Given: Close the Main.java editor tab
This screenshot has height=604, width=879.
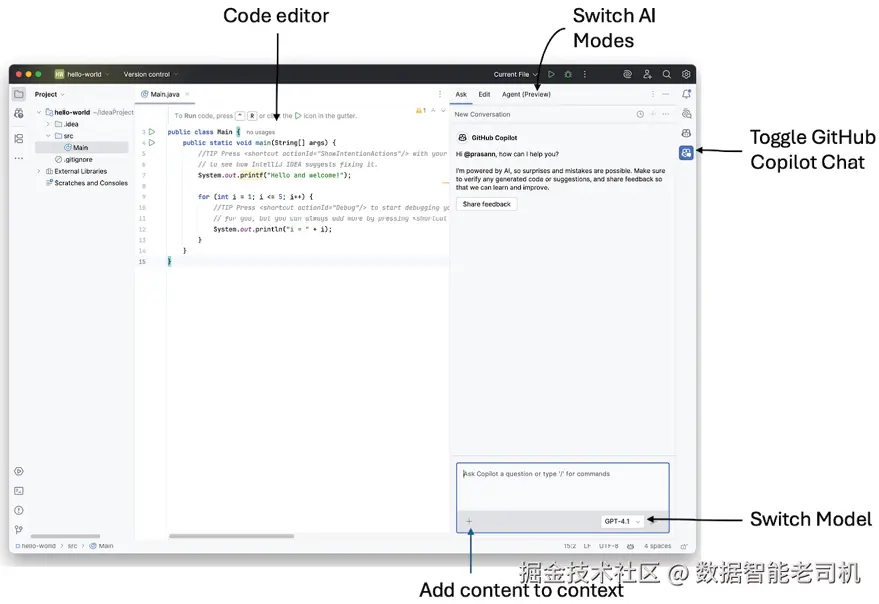Looking at the screenshot, I should [187, 94].
